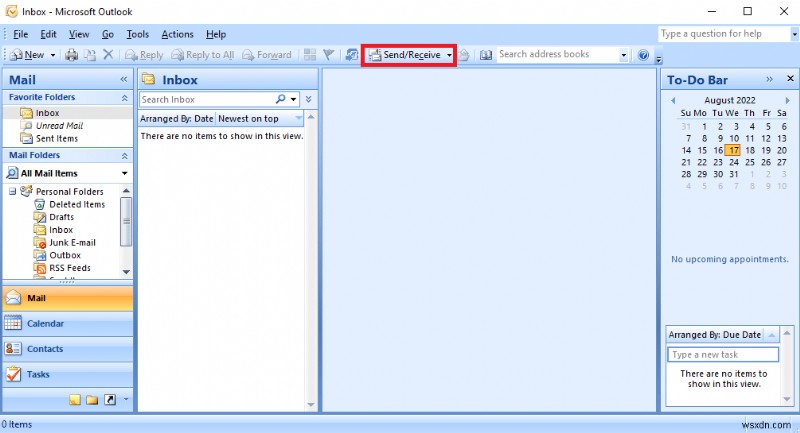Click the Delete X icon in toolbar

108,54
